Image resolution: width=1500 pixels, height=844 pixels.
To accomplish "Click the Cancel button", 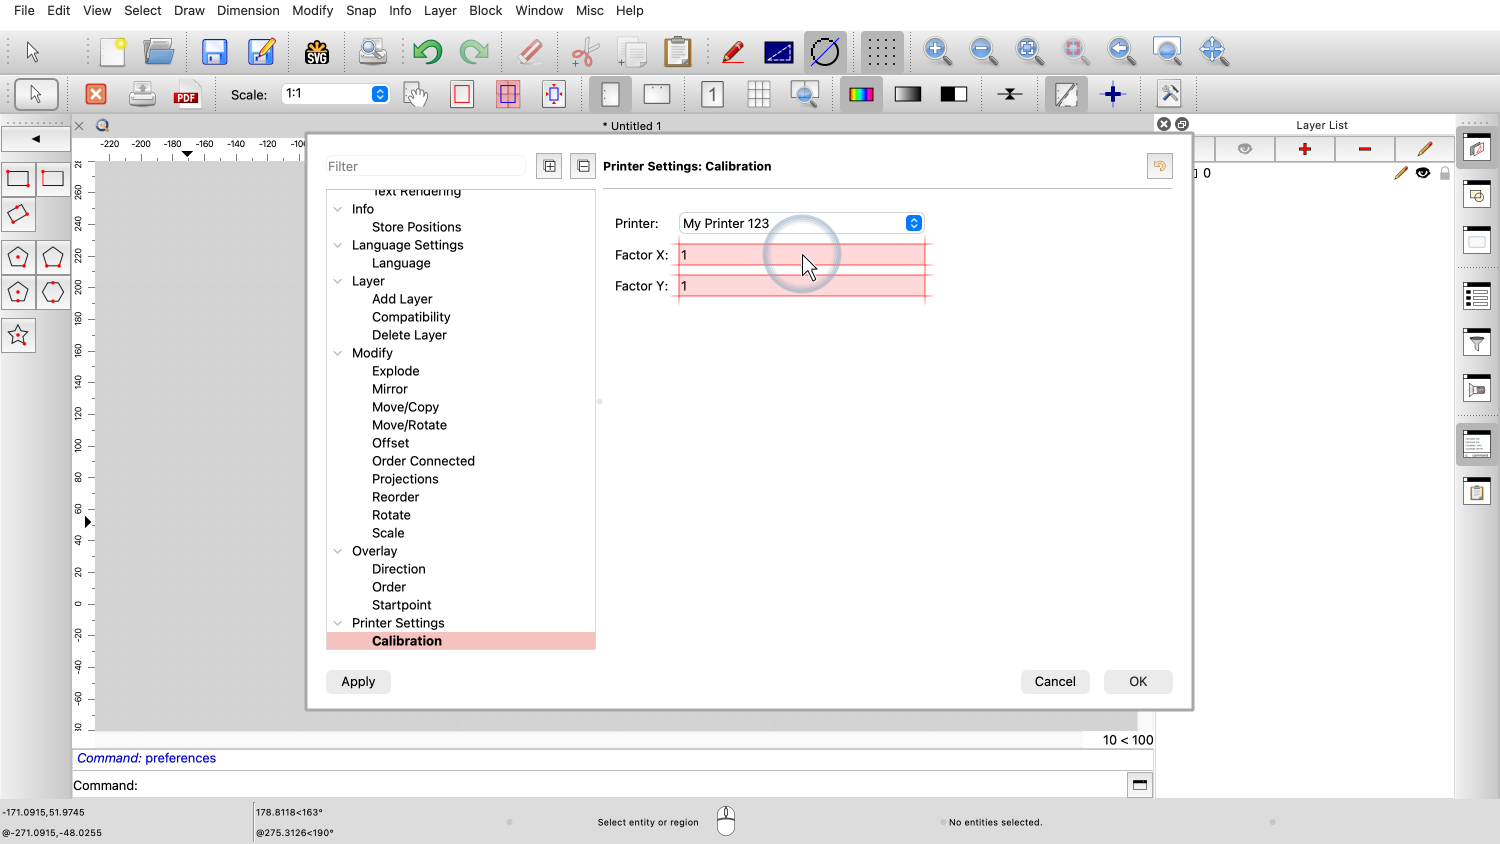I will tap(1055, 681).
